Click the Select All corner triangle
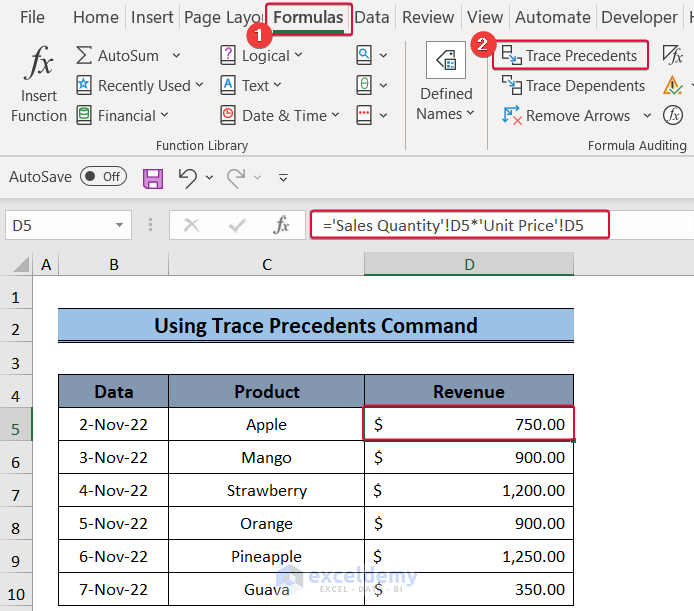The image size is (694, 611). click(x=21, y=264)
